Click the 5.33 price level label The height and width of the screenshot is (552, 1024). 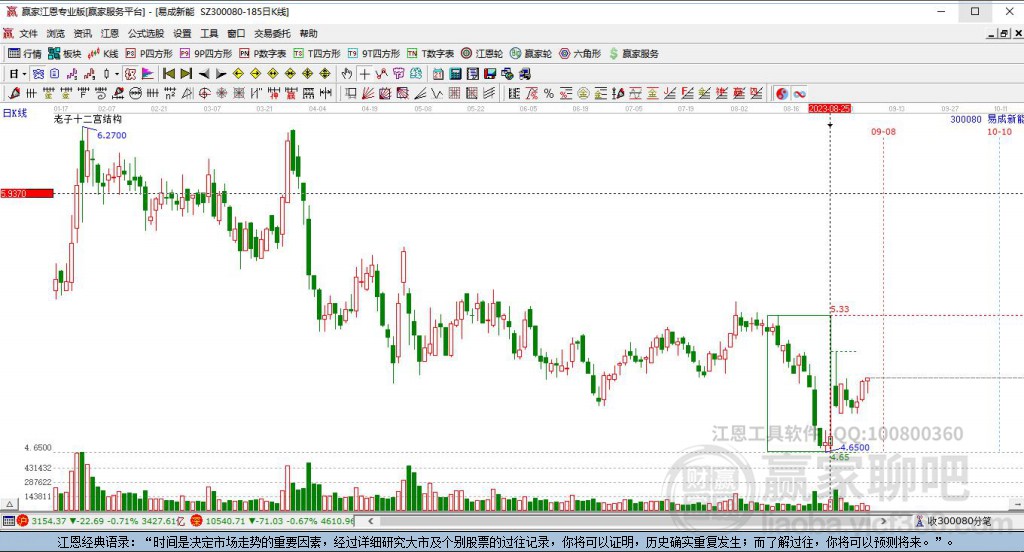click(840, 309)
